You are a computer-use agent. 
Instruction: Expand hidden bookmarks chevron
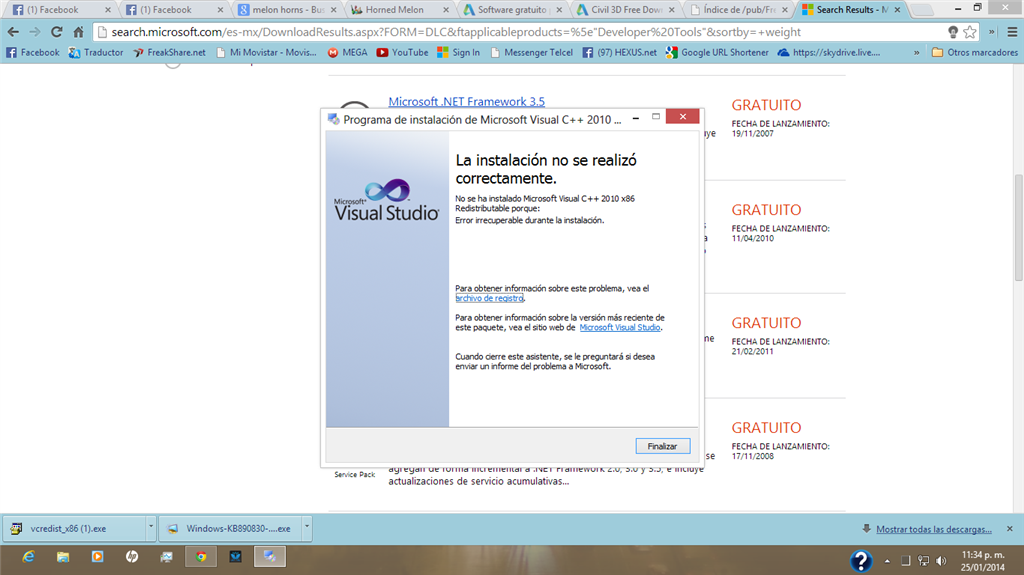[916, 52]
